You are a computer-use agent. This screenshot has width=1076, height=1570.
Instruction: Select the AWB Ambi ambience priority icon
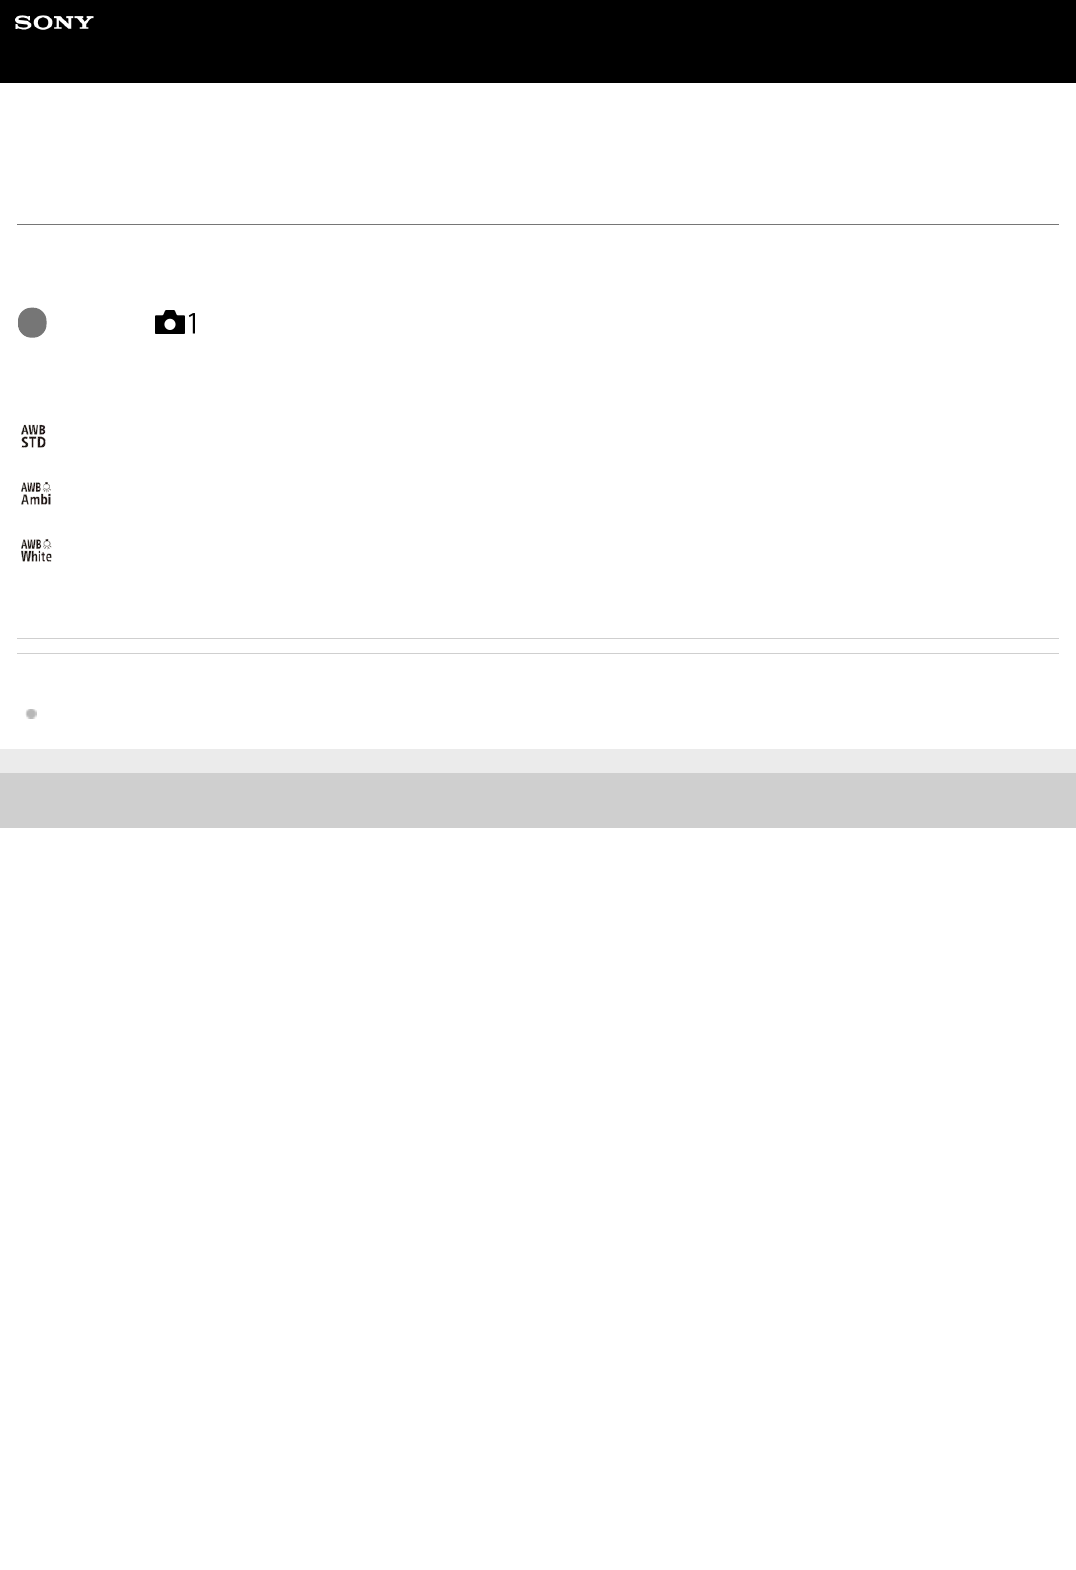coord(36,494)
